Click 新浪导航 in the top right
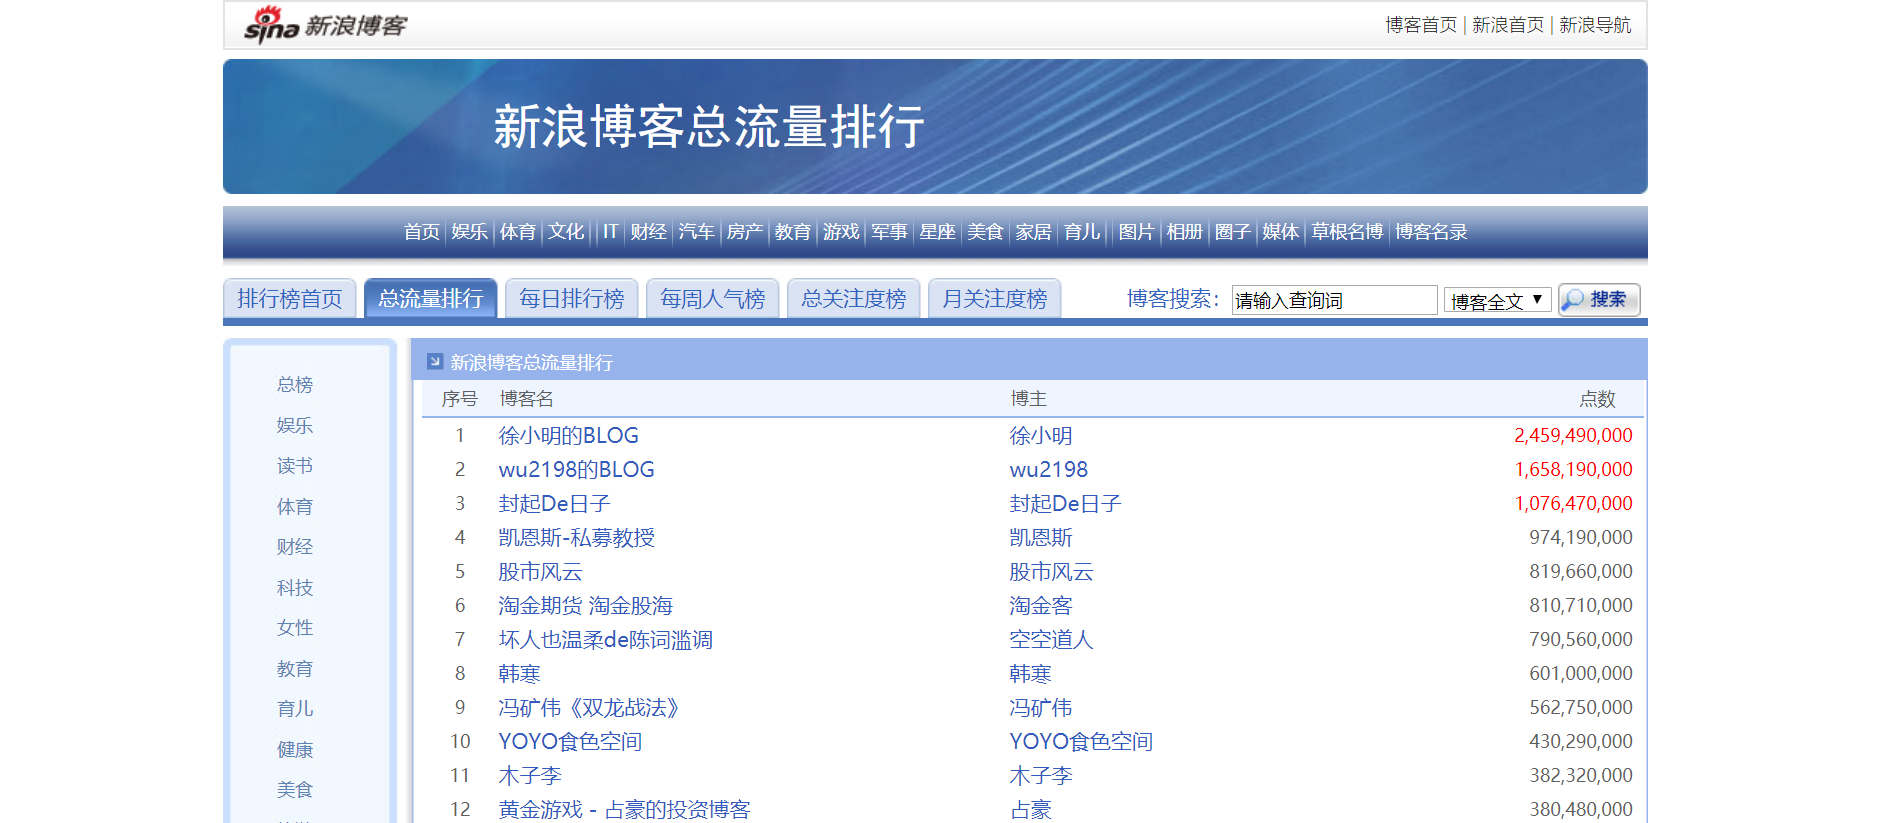The height and width of the screenshot is (823, 1877). (1594, 25)
